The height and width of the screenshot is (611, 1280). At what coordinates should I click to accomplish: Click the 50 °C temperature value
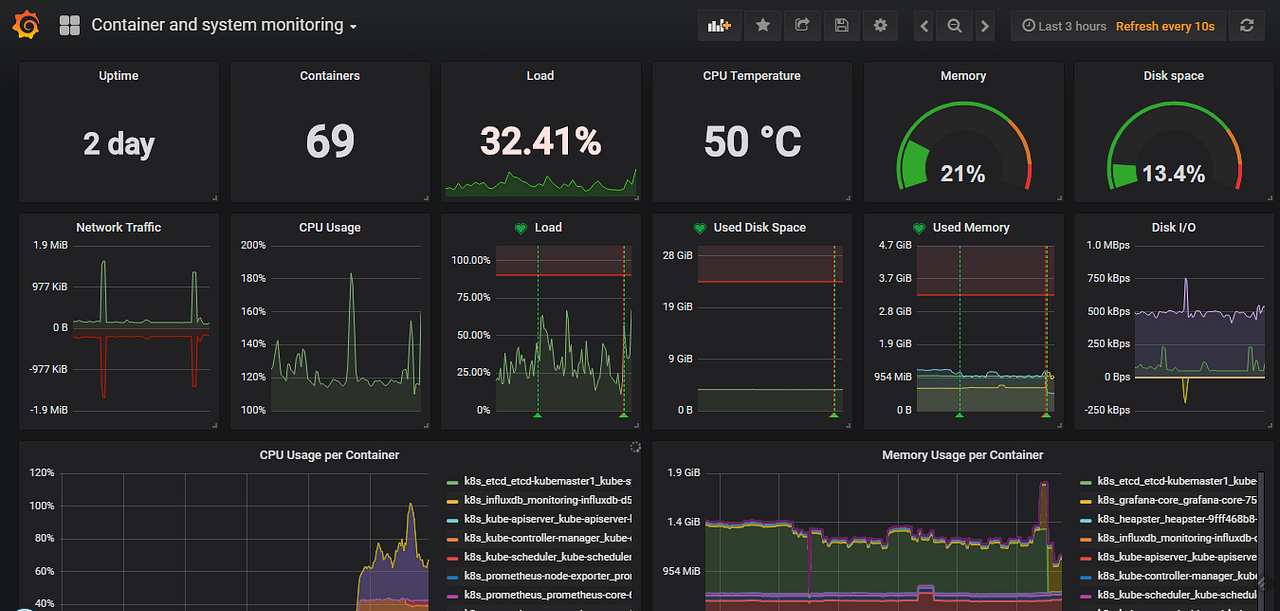(752, 141)
